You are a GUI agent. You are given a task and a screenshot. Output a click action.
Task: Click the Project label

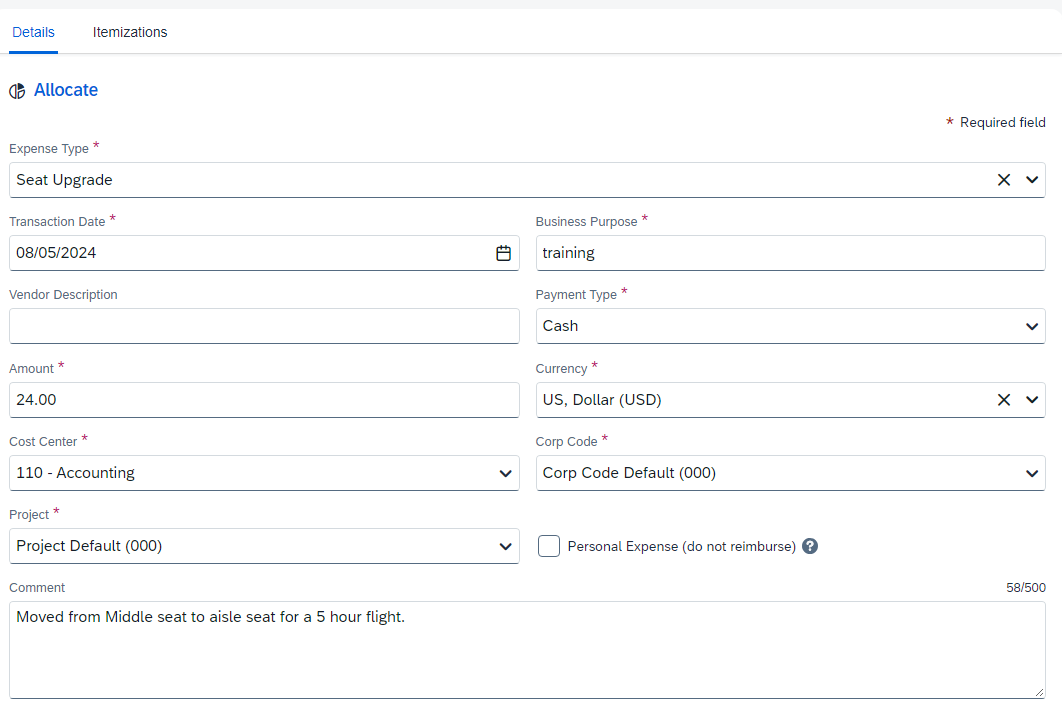point(29,515)
